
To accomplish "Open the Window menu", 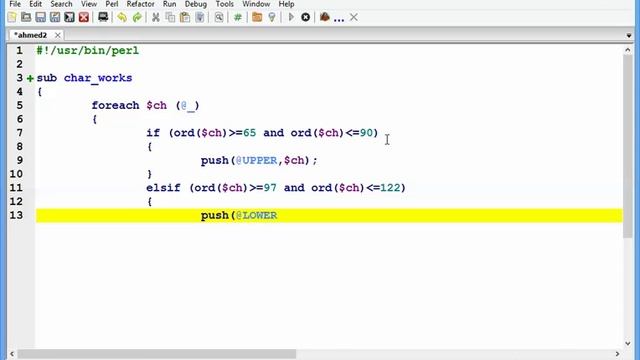I will [x=256, y=4].
